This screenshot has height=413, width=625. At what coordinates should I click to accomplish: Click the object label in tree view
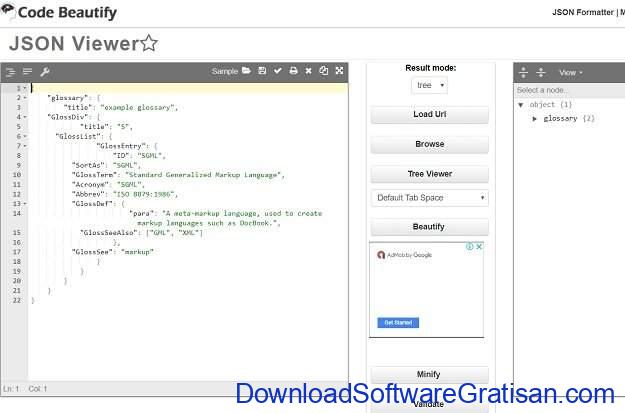[x=542, y=105]
